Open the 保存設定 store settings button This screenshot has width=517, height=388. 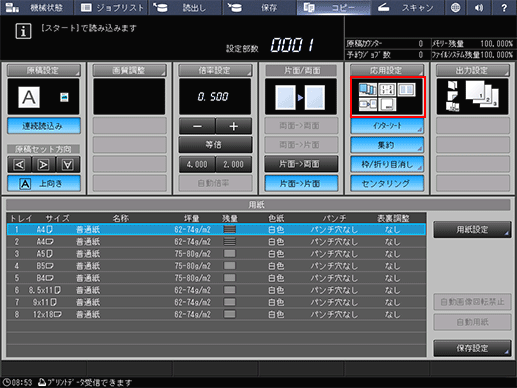click(x=472, y=348)
